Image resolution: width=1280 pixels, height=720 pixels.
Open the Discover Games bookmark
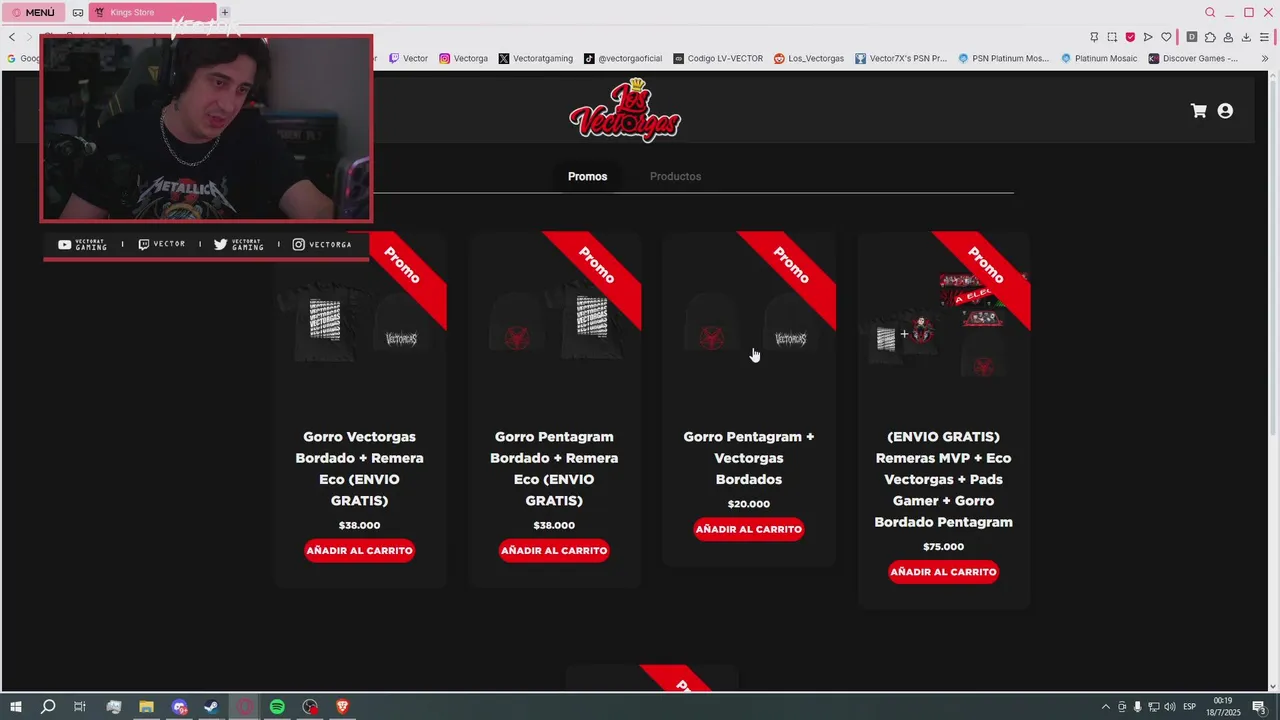pos(1193,58)
